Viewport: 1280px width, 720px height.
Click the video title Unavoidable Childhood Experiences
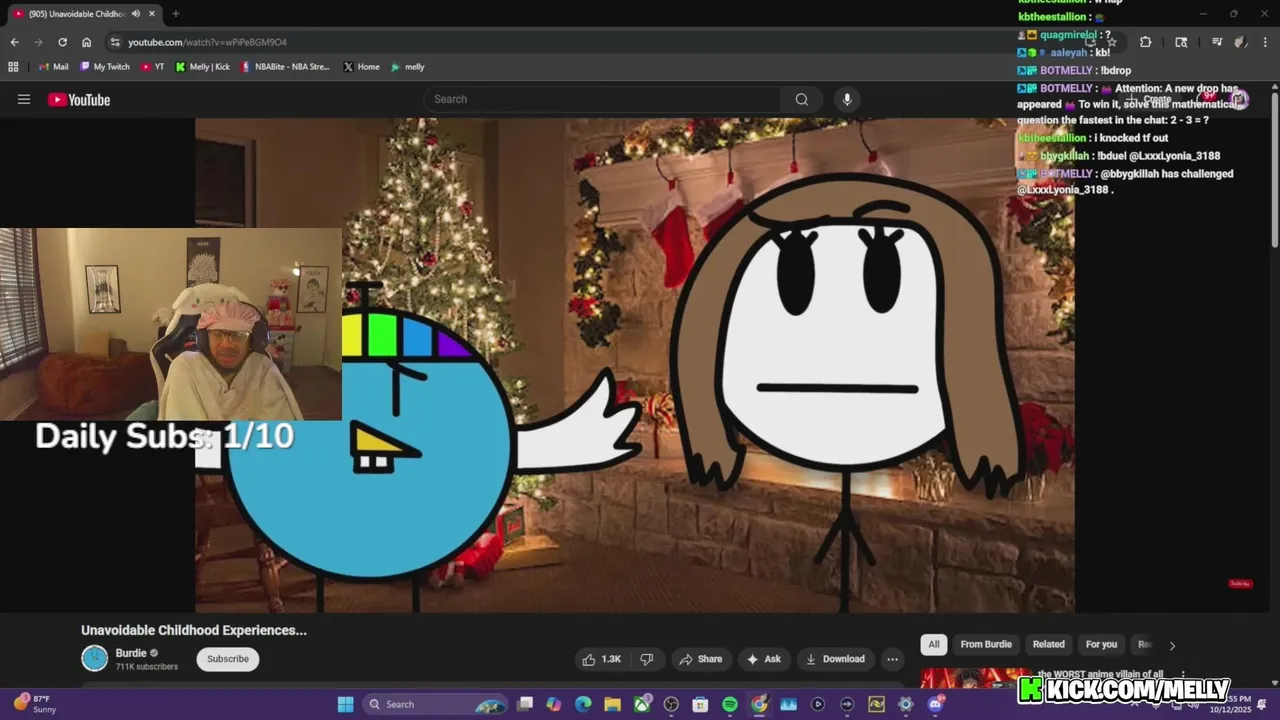tap(194, 630)
